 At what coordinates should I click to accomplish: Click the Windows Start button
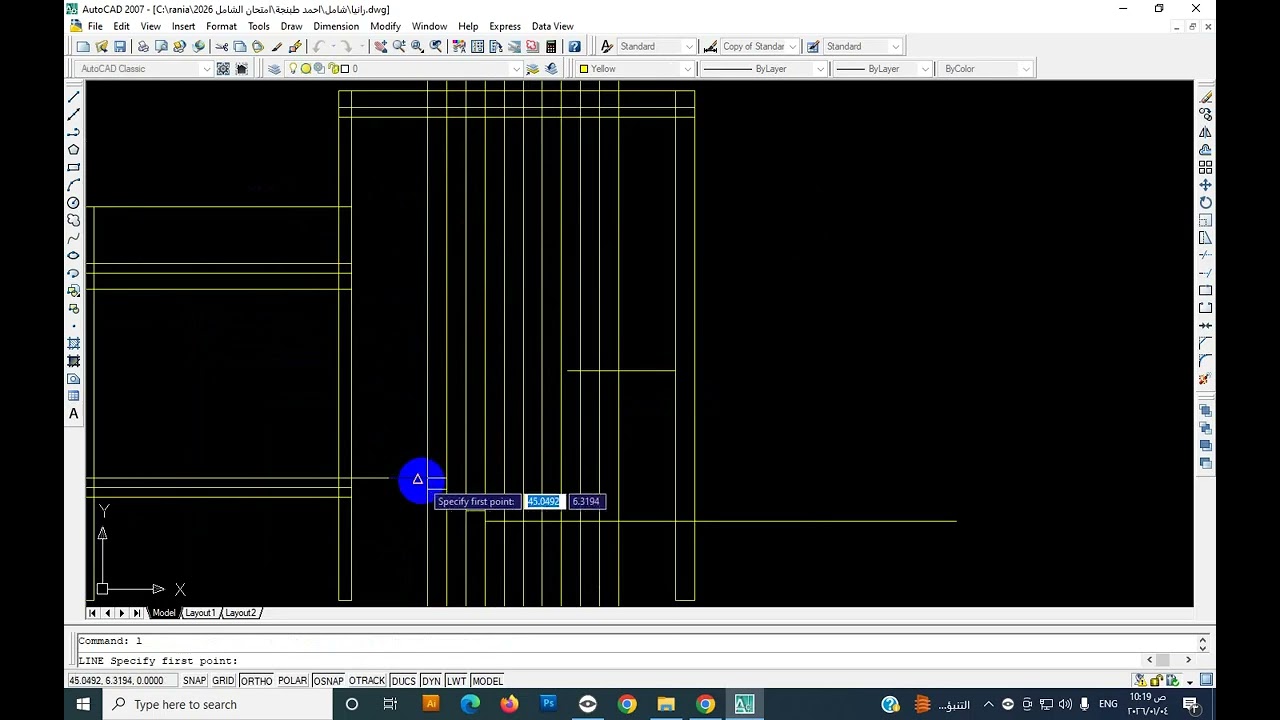coord(83,704)
